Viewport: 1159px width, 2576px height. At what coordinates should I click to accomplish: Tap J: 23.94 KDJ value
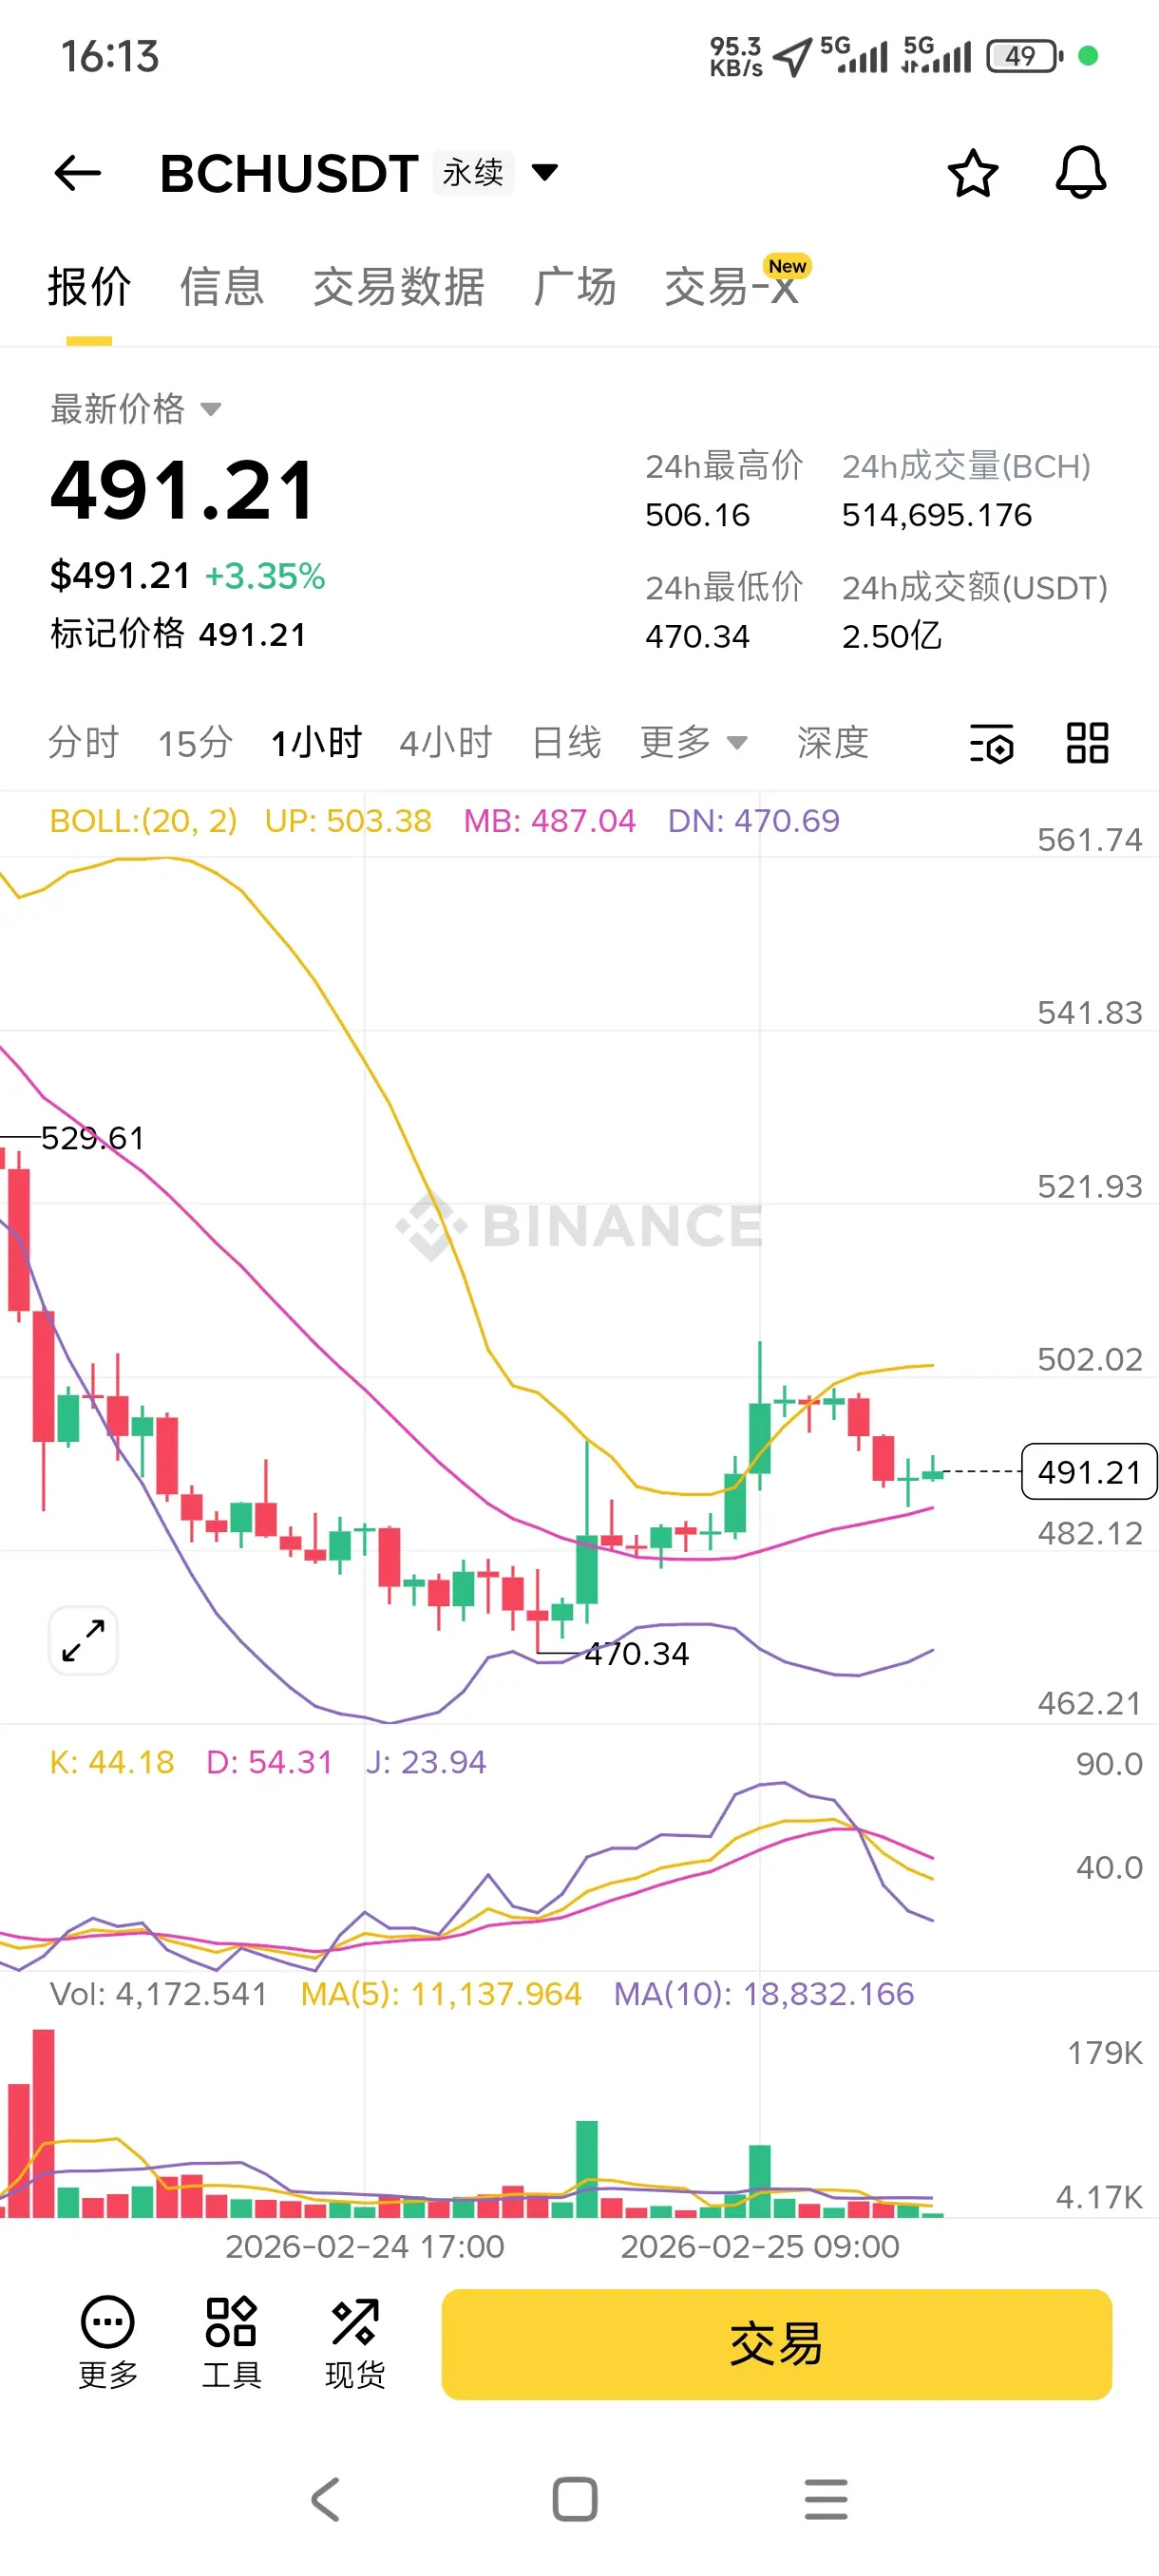click(425, 1762)
